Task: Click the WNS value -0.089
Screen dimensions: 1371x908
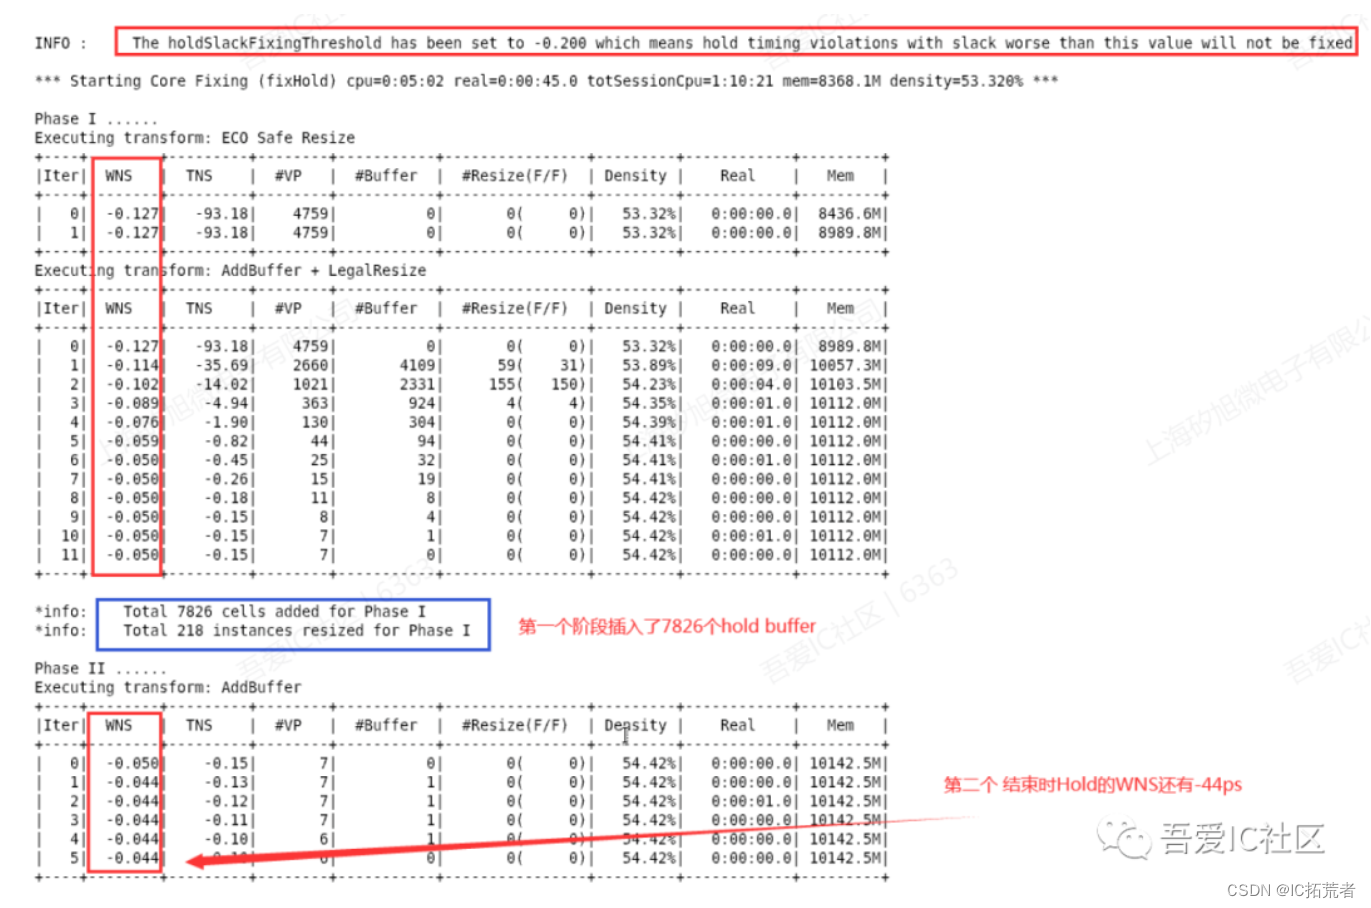Action: click(133, 404)
